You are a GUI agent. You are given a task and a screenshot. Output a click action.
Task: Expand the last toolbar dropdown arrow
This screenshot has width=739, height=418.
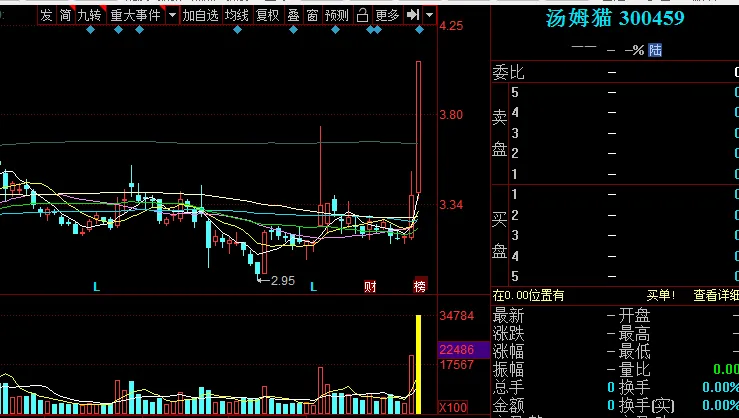pos(429,15)
